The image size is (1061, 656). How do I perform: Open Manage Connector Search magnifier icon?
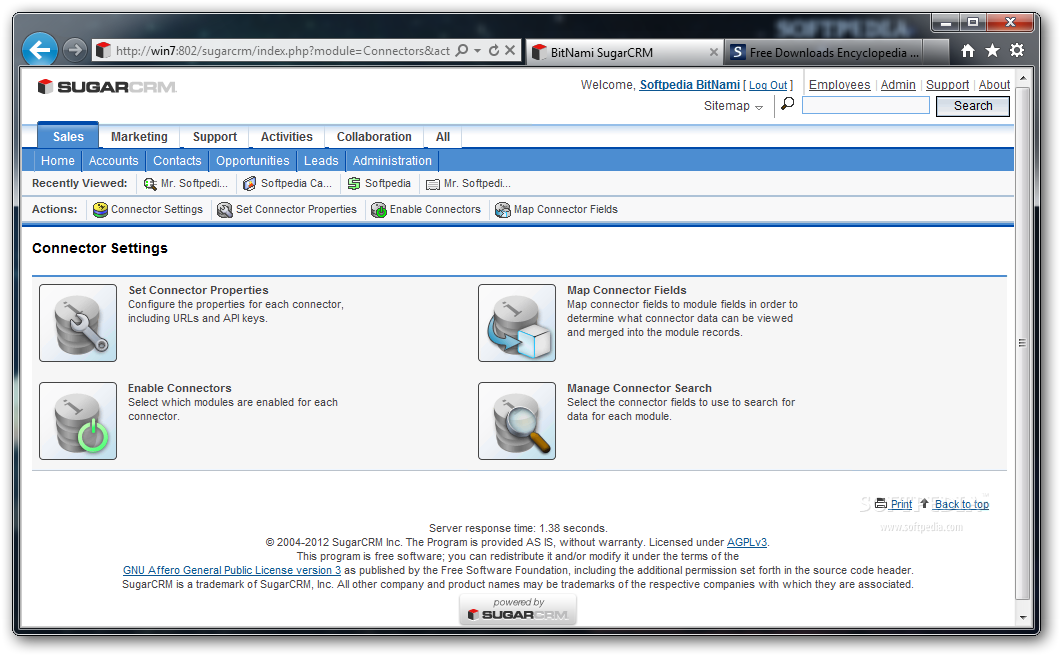pos(517,421)
